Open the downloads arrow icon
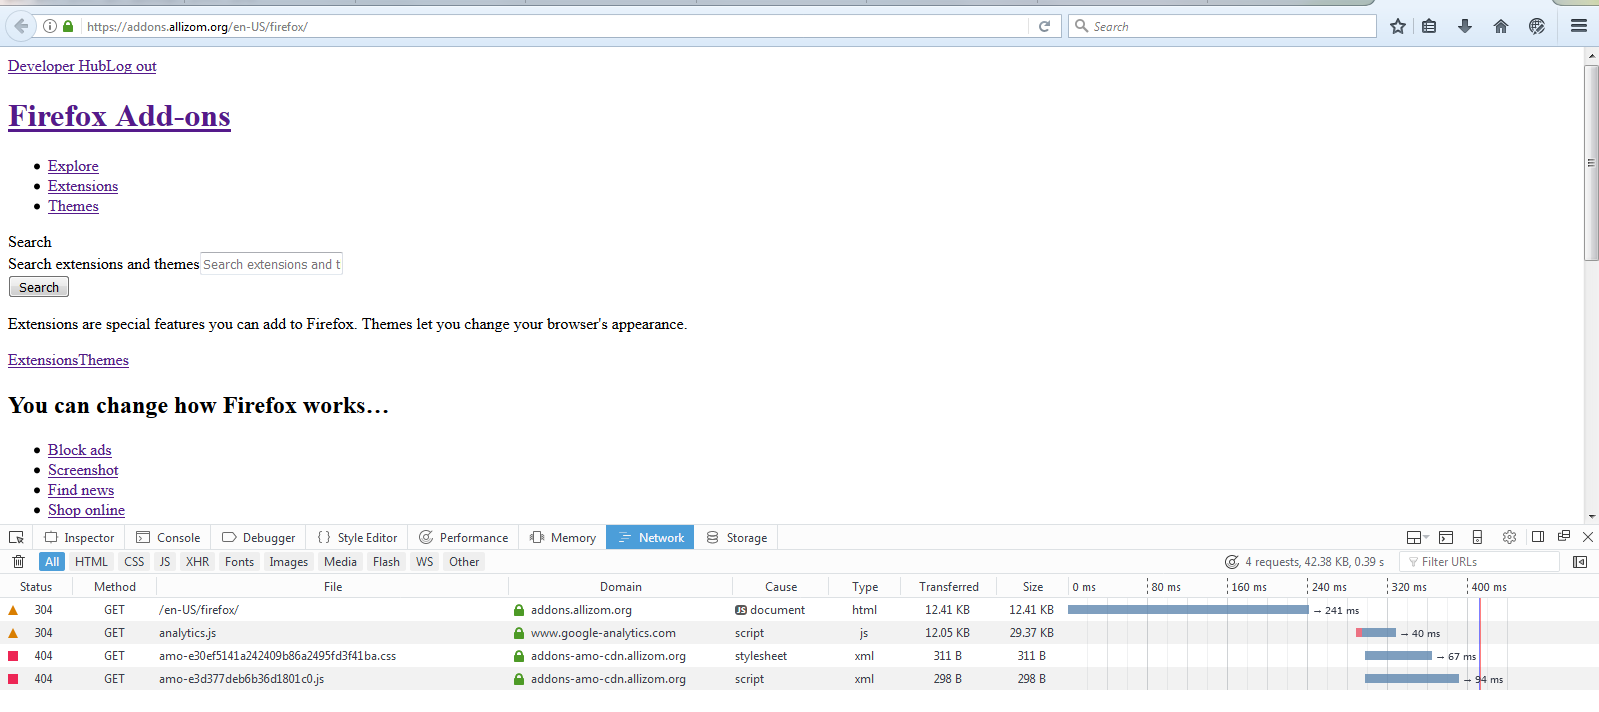The height and width of the screenshot is (712, 1599). click(1465, 26)
